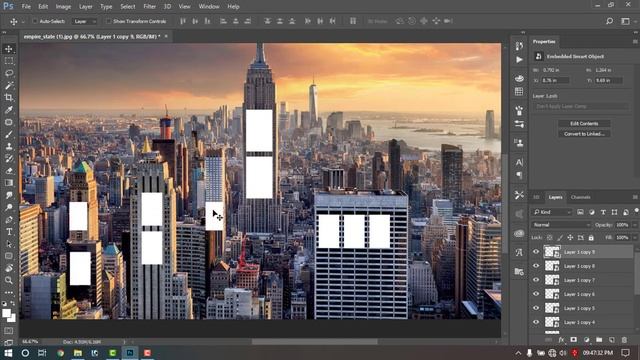The width and height of the screenshot is (640, 360).
Task: Enable the Auto-Select checkbox
Action: coord(35,21)
